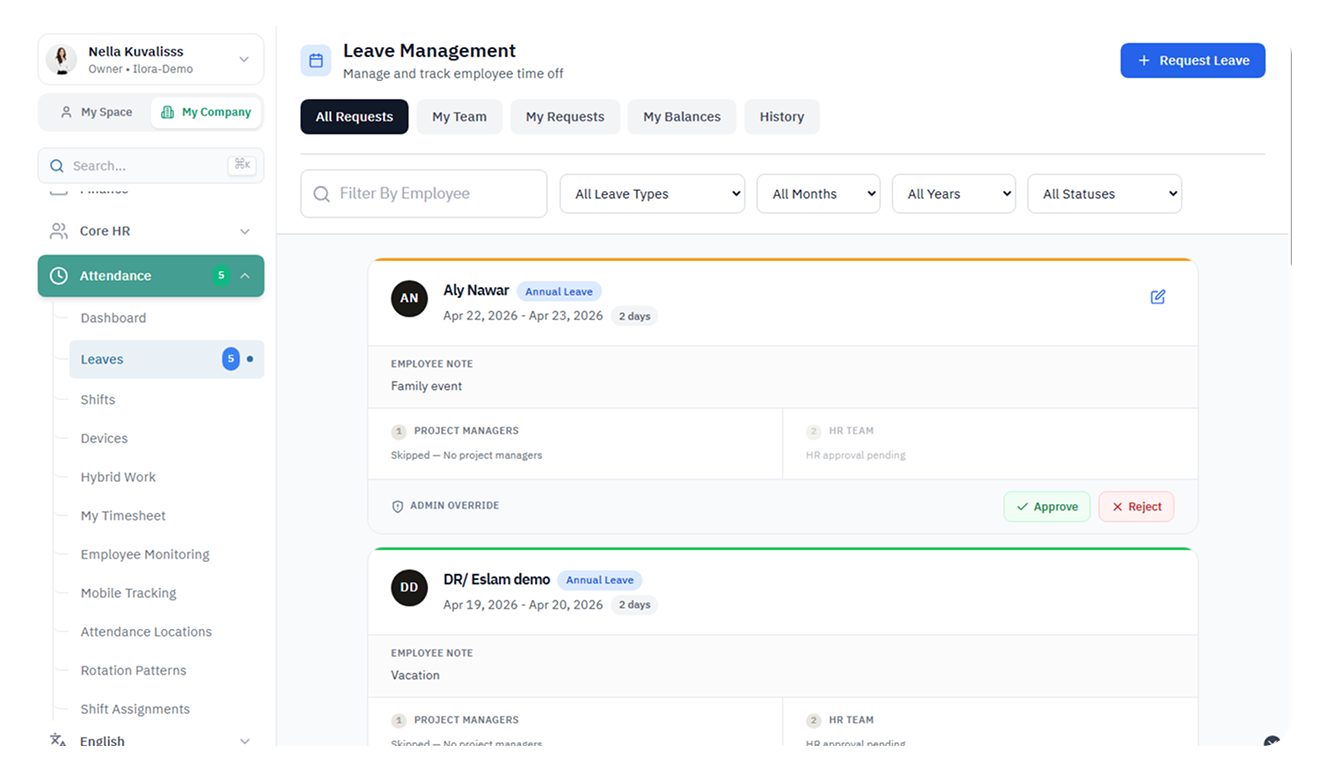This screenshot has height=771, width=1320.
Task: Go to the My Balances tab
Action: (x=682, y=117)
